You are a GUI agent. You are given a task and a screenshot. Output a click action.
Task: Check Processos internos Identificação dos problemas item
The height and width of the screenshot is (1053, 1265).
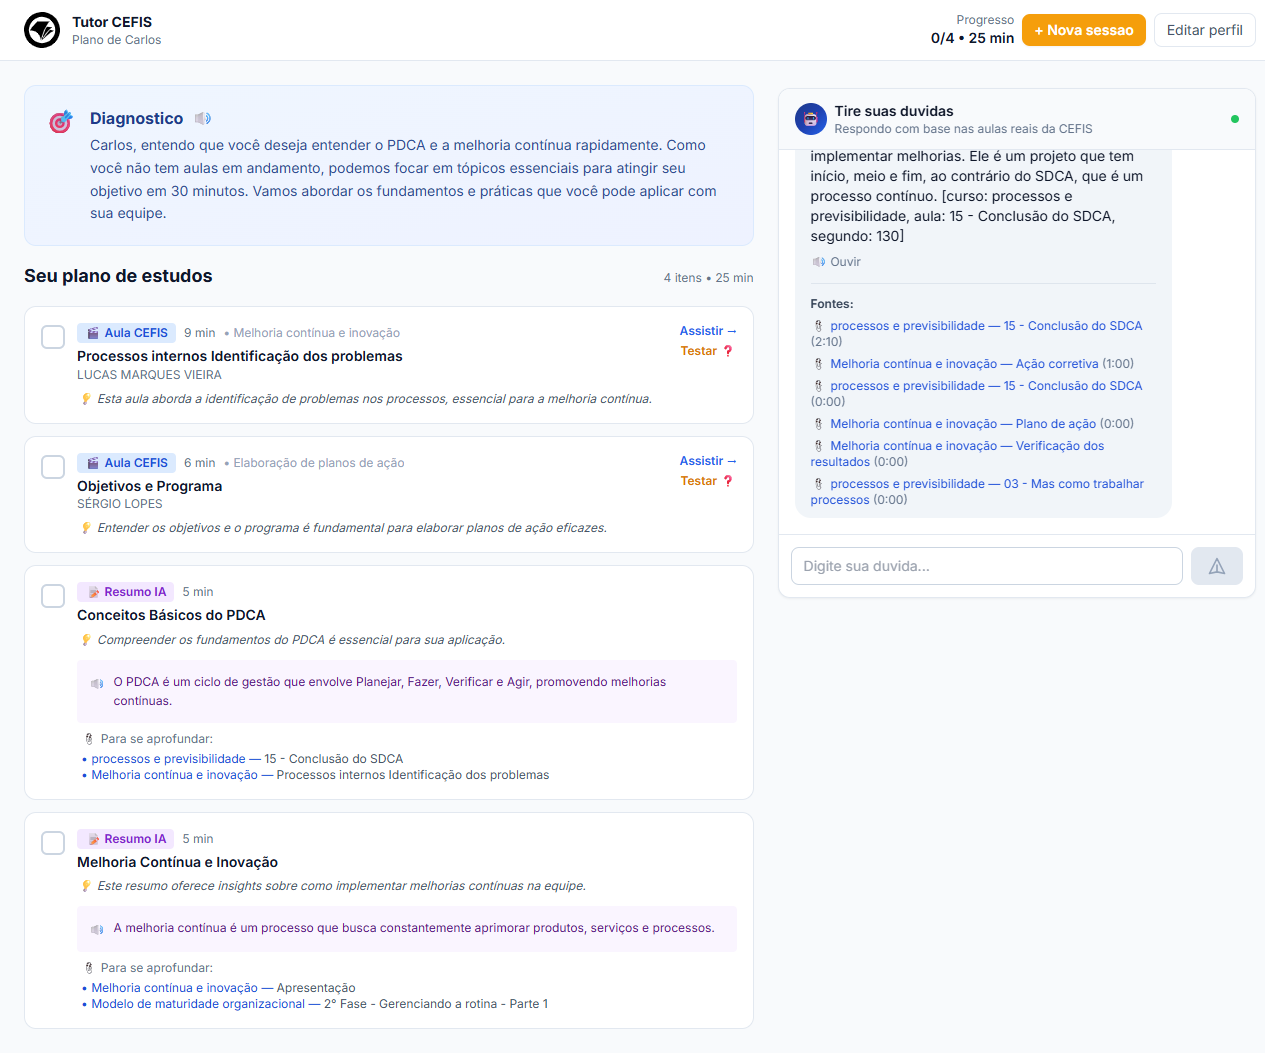(53, 337)
